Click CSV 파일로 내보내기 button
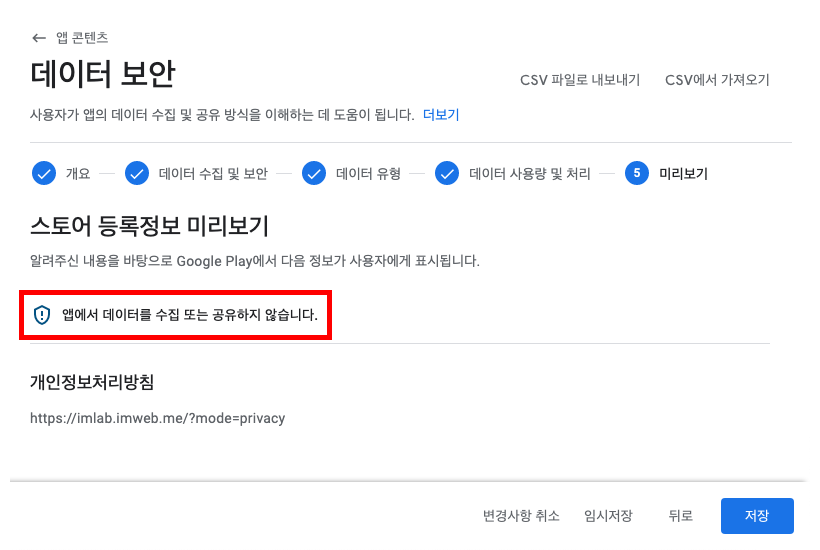 tap(580, 80)
